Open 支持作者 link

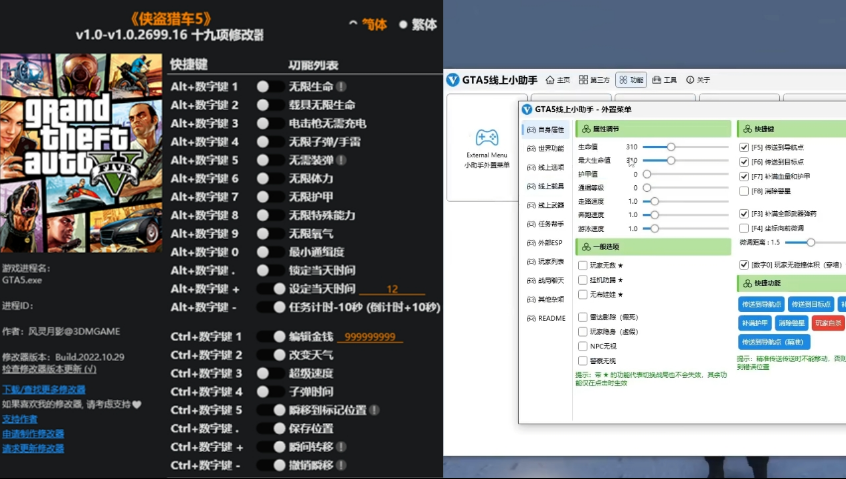20,419
